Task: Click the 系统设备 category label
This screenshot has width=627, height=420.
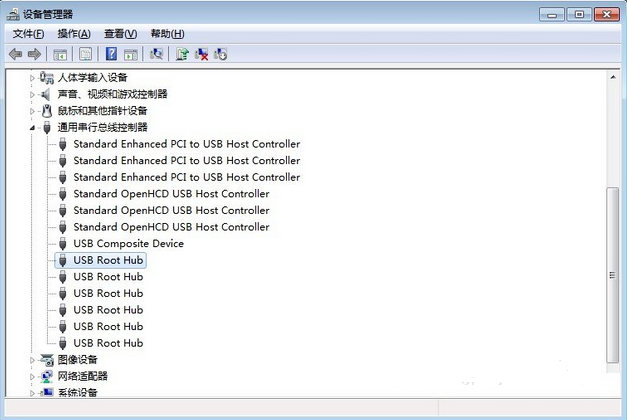Action: (78, 392)
